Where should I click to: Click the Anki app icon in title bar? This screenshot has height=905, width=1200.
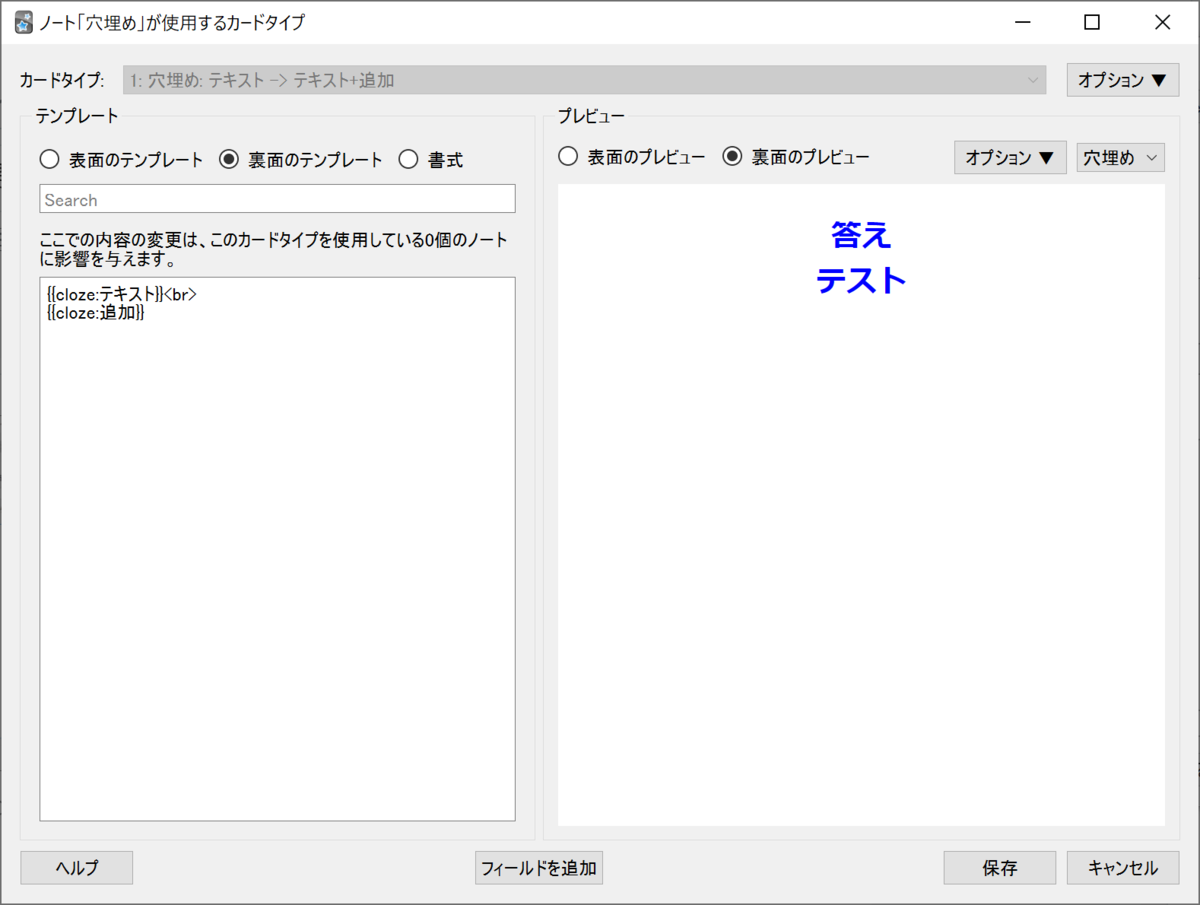pos(24,22)
